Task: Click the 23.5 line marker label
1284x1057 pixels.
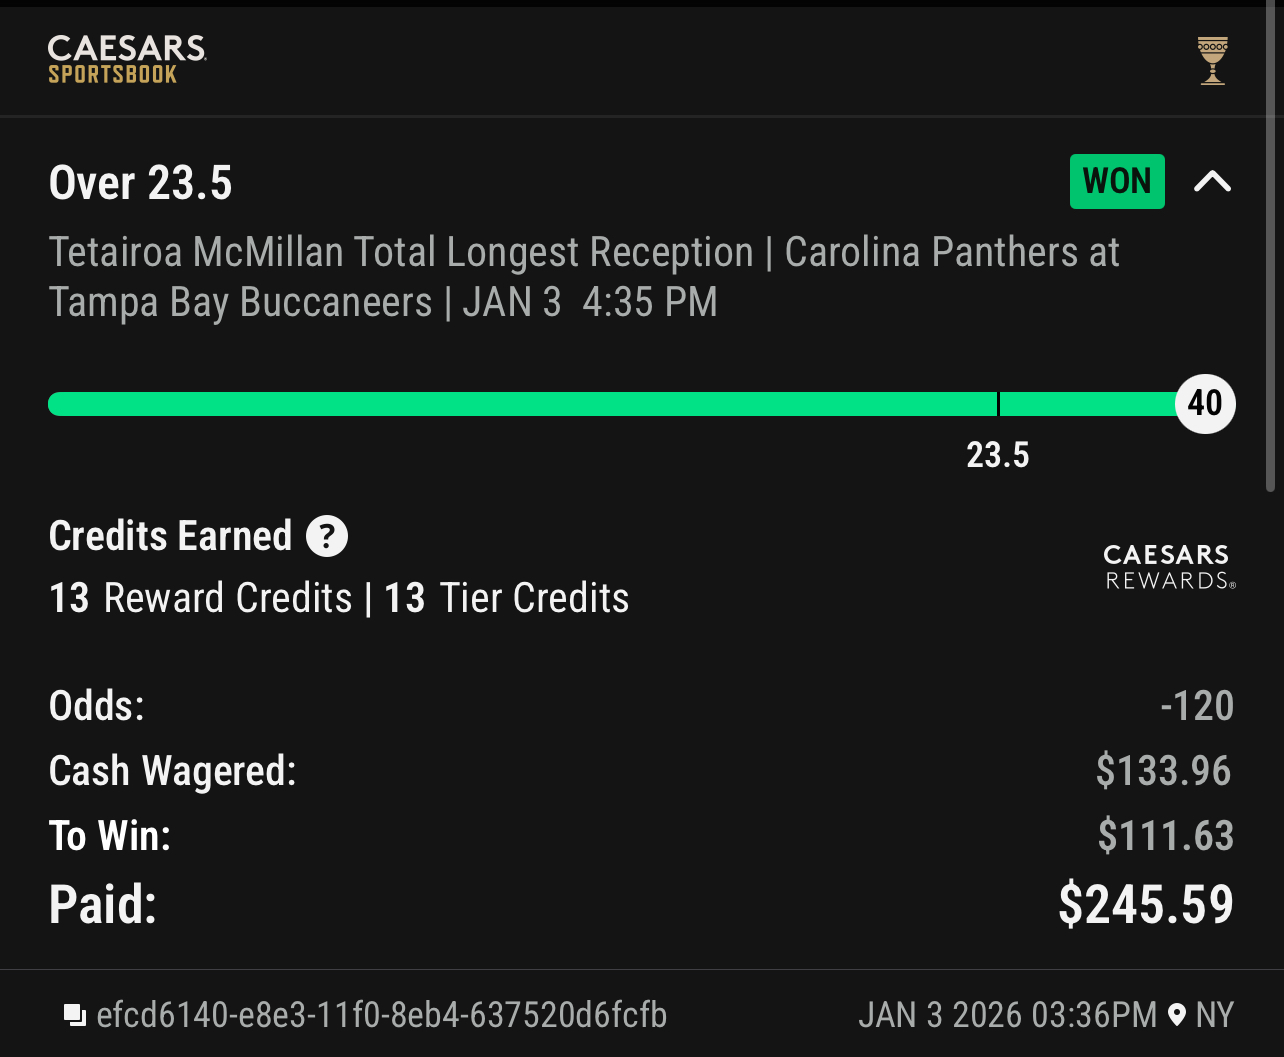Action: click(x=997, y=456)
